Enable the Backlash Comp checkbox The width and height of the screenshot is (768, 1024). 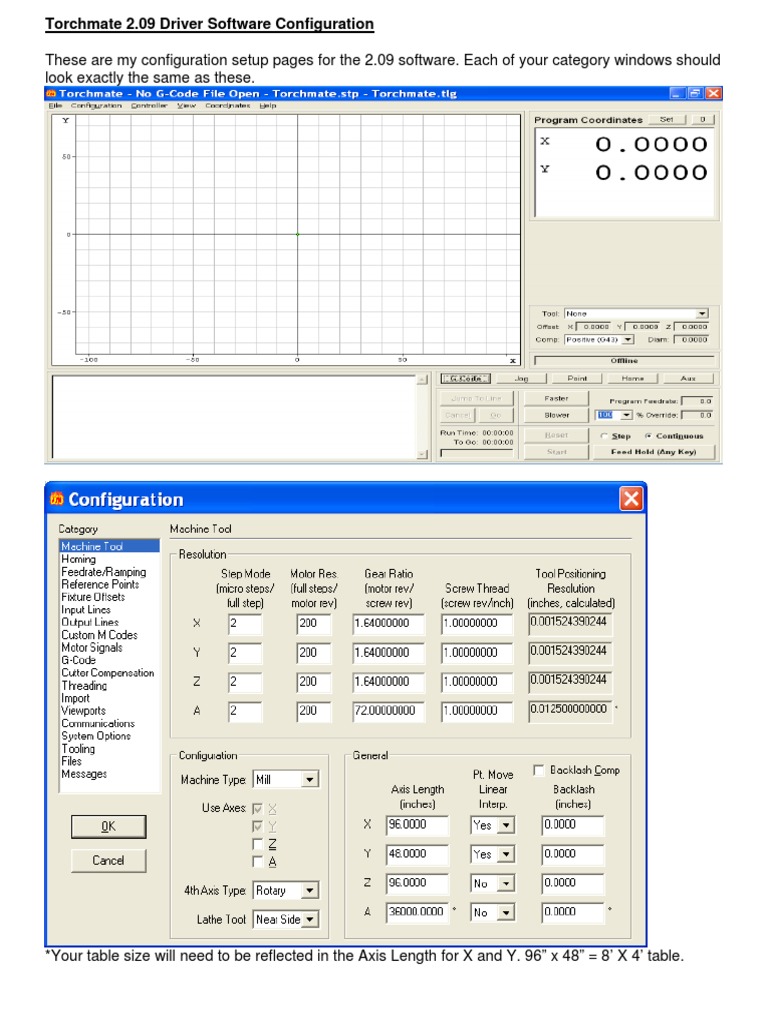coord(539,770)
